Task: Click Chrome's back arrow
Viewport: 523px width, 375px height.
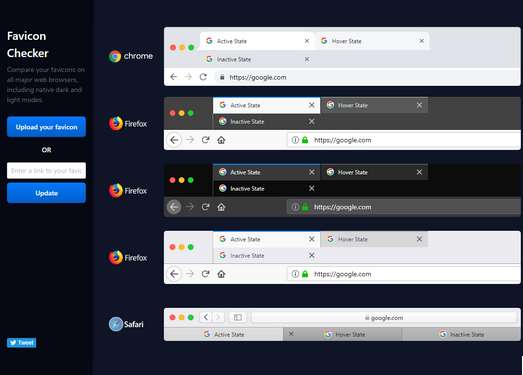Action: point(173,77)
